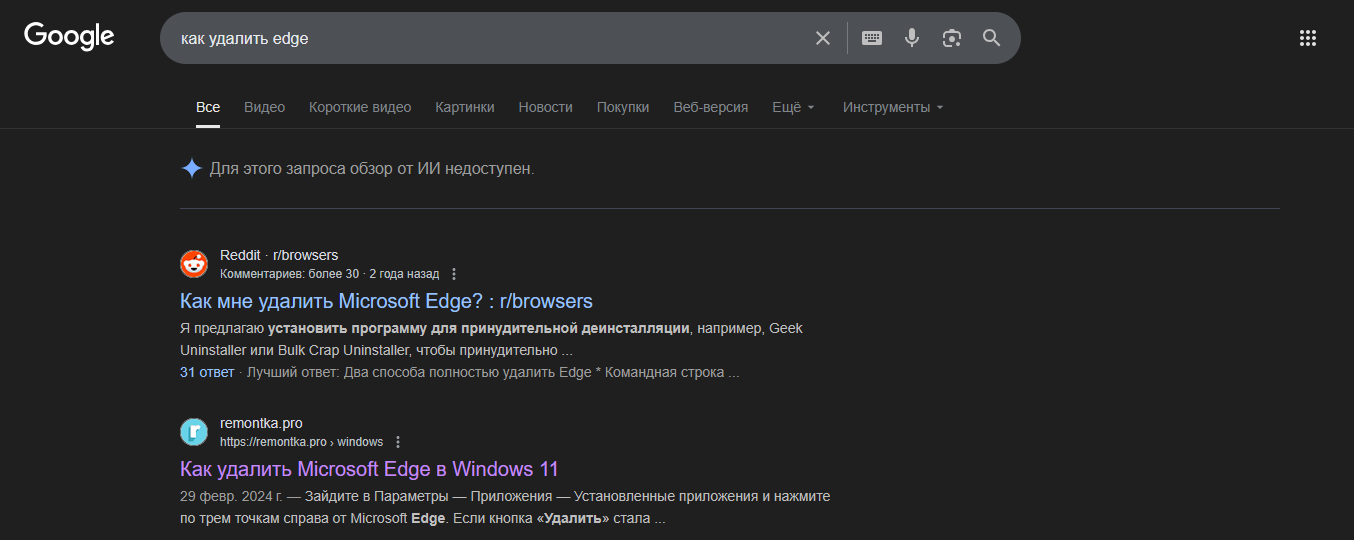Open the link 'Как удалить Microsoft Edge в Windows 11'
The image size is (1354, 540).
point(369,469)
